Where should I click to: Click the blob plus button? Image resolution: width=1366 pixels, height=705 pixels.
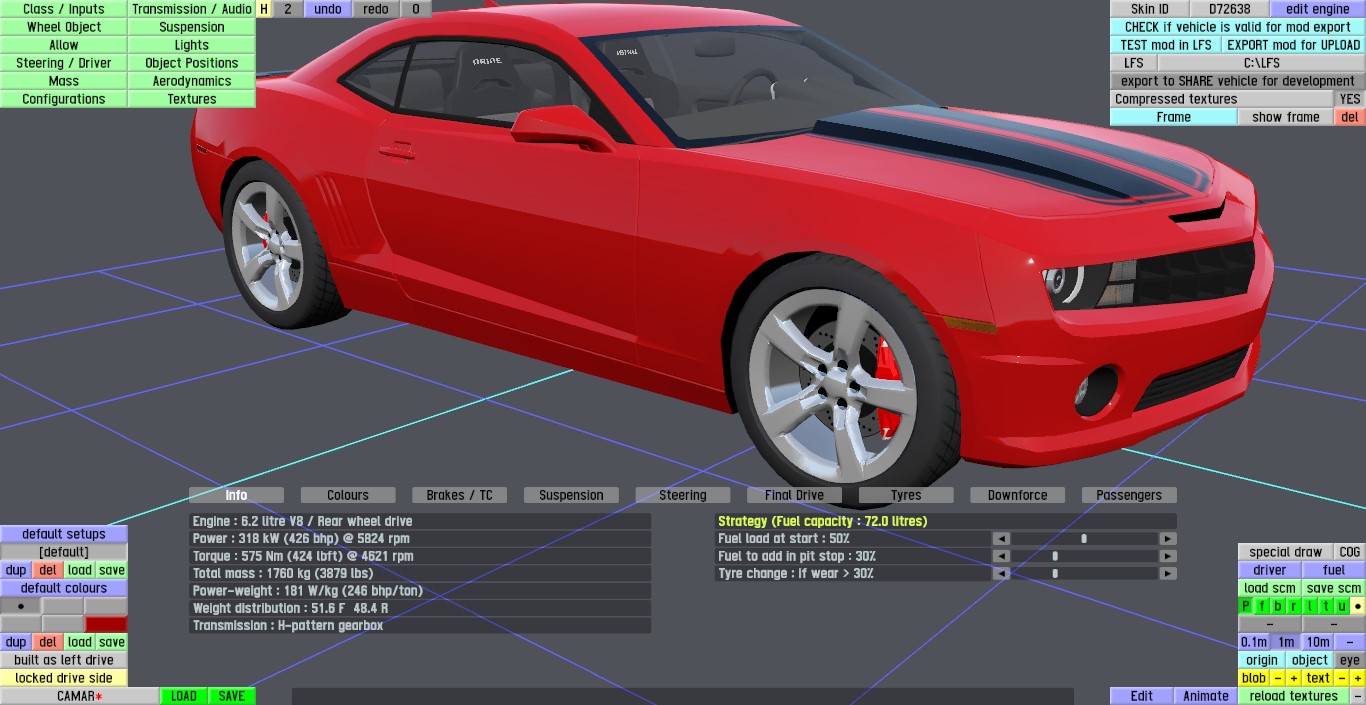pos(1293,678)
